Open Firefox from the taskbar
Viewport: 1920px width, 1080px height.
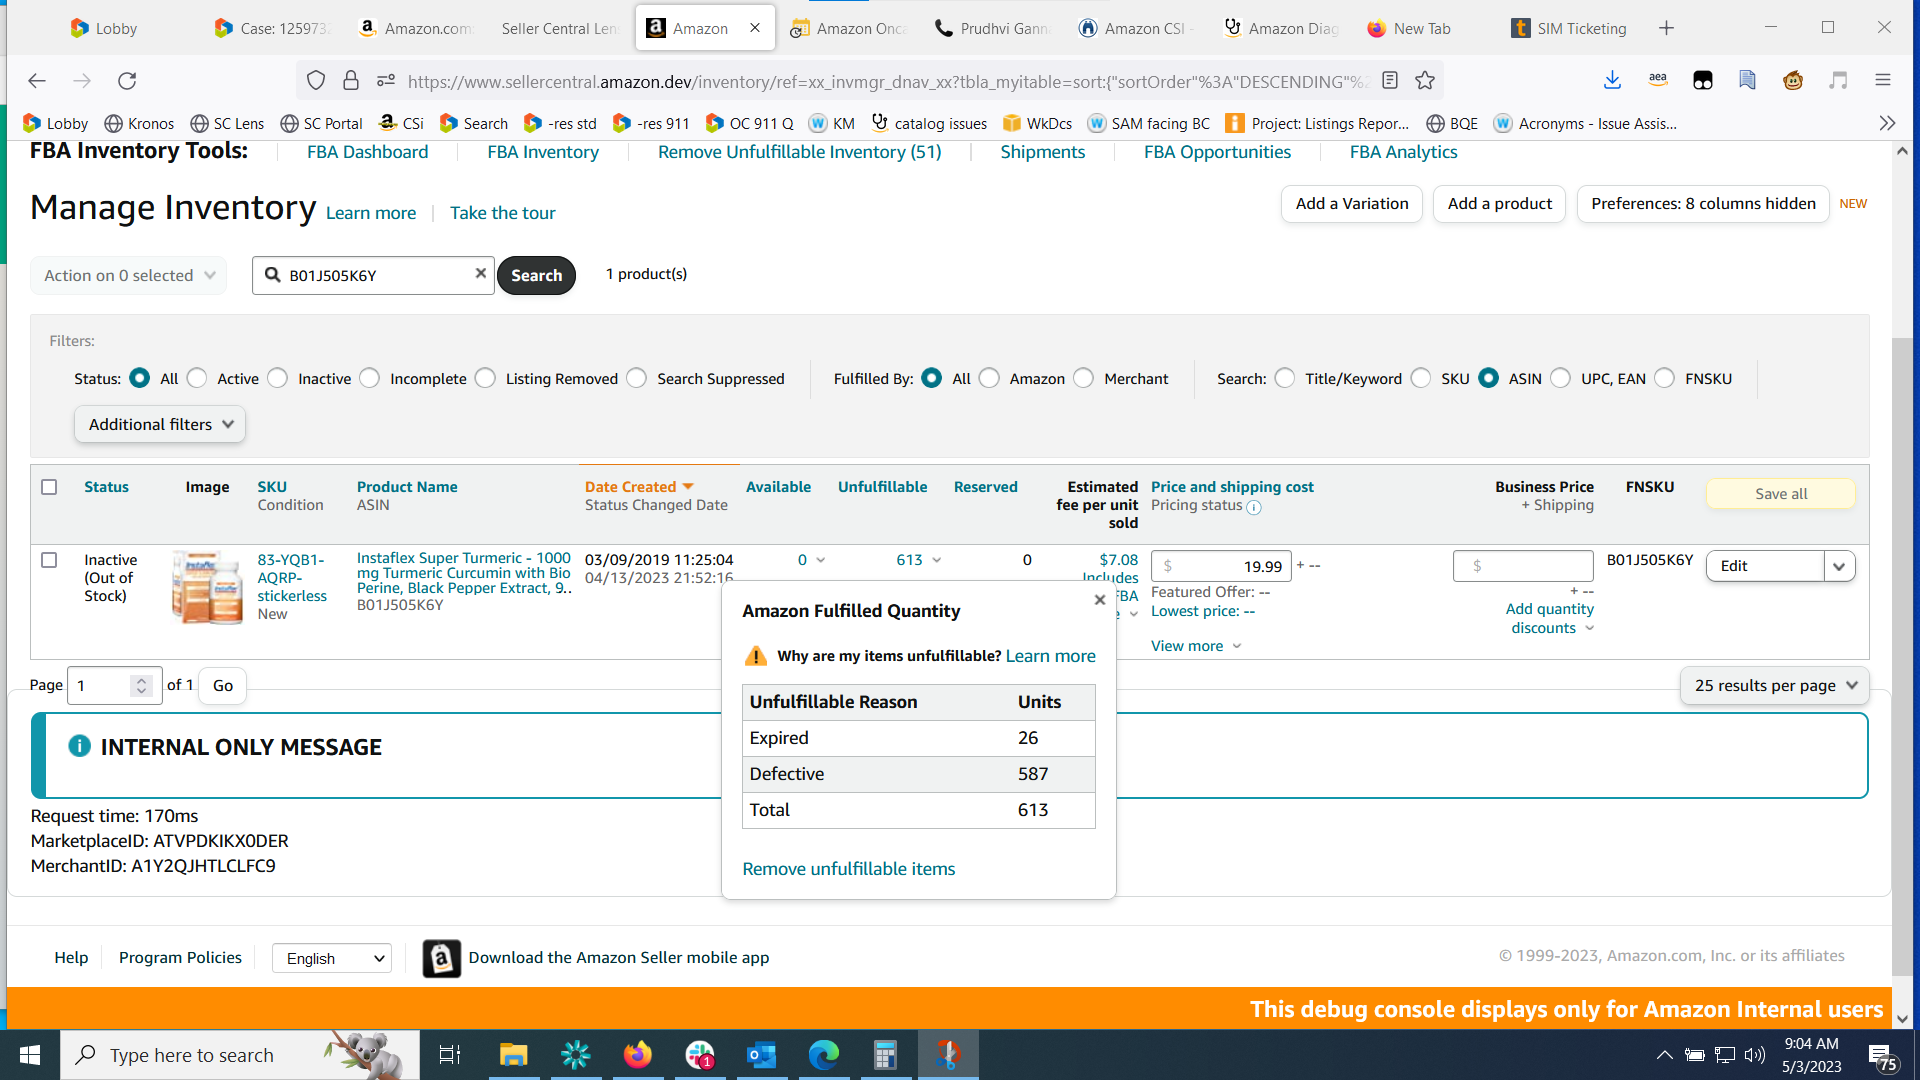click(637, 1055)
